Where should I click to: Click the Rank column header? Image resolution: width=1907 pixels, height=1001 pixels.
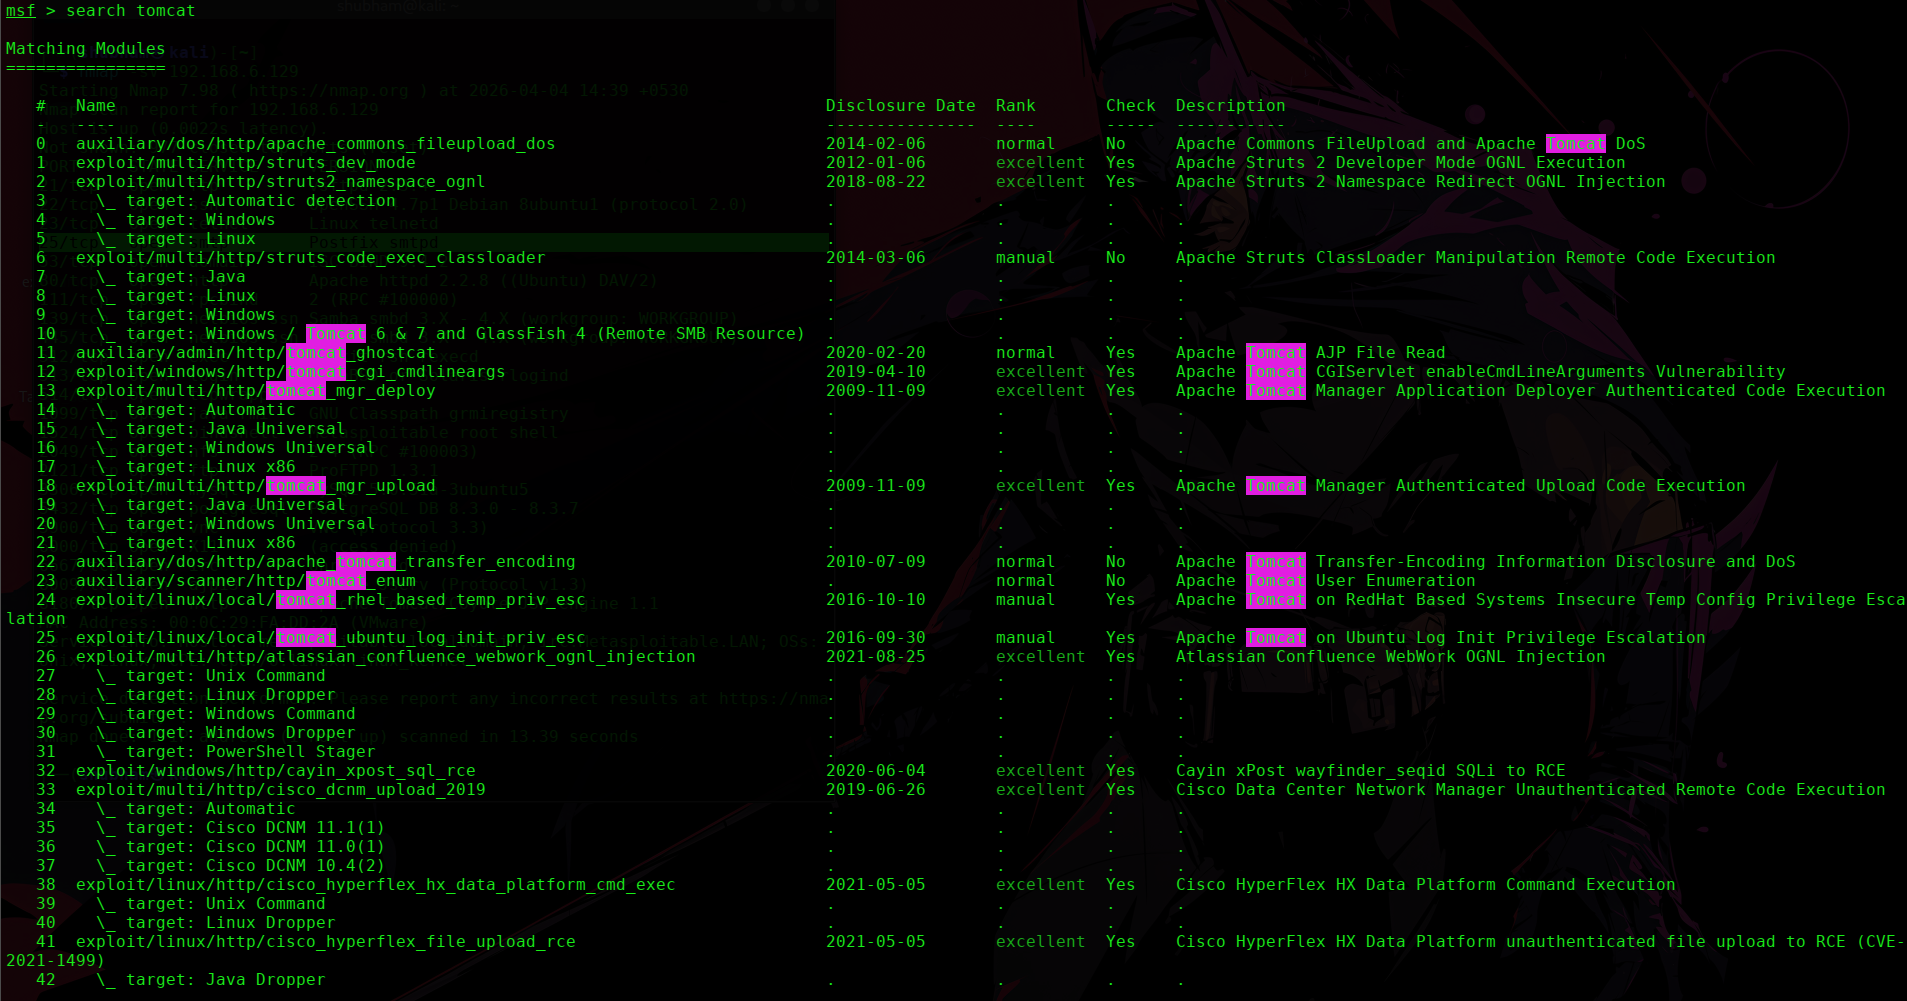1015,106
